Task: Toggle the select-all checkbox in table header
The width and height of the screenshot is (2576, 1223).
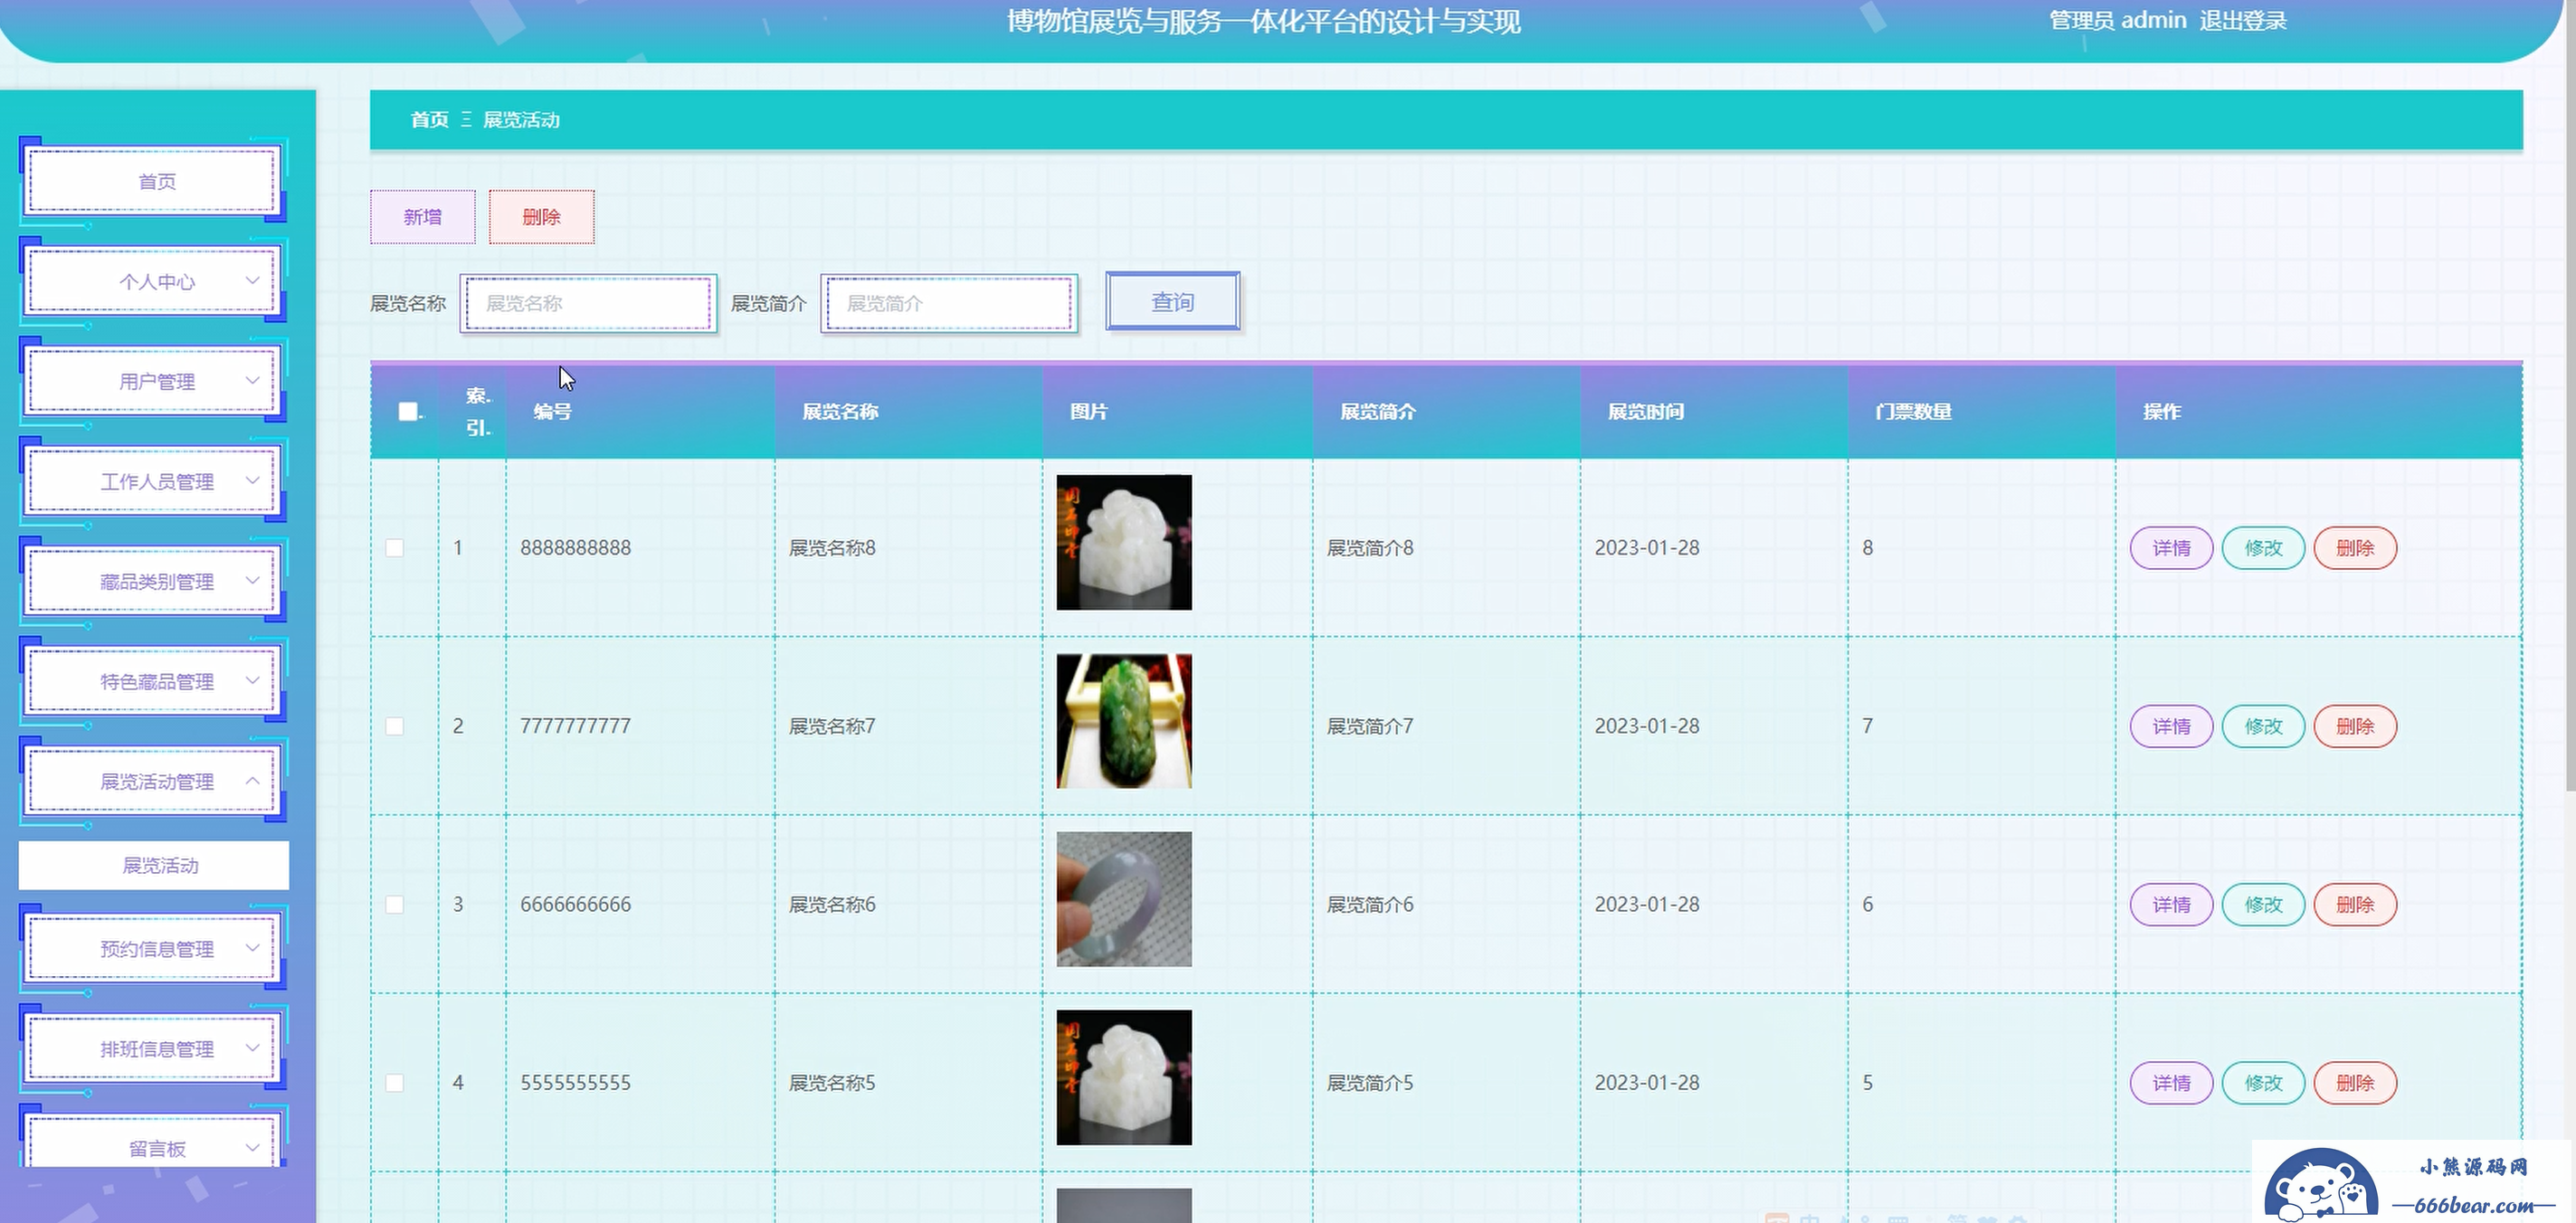Action: (407, 411)
